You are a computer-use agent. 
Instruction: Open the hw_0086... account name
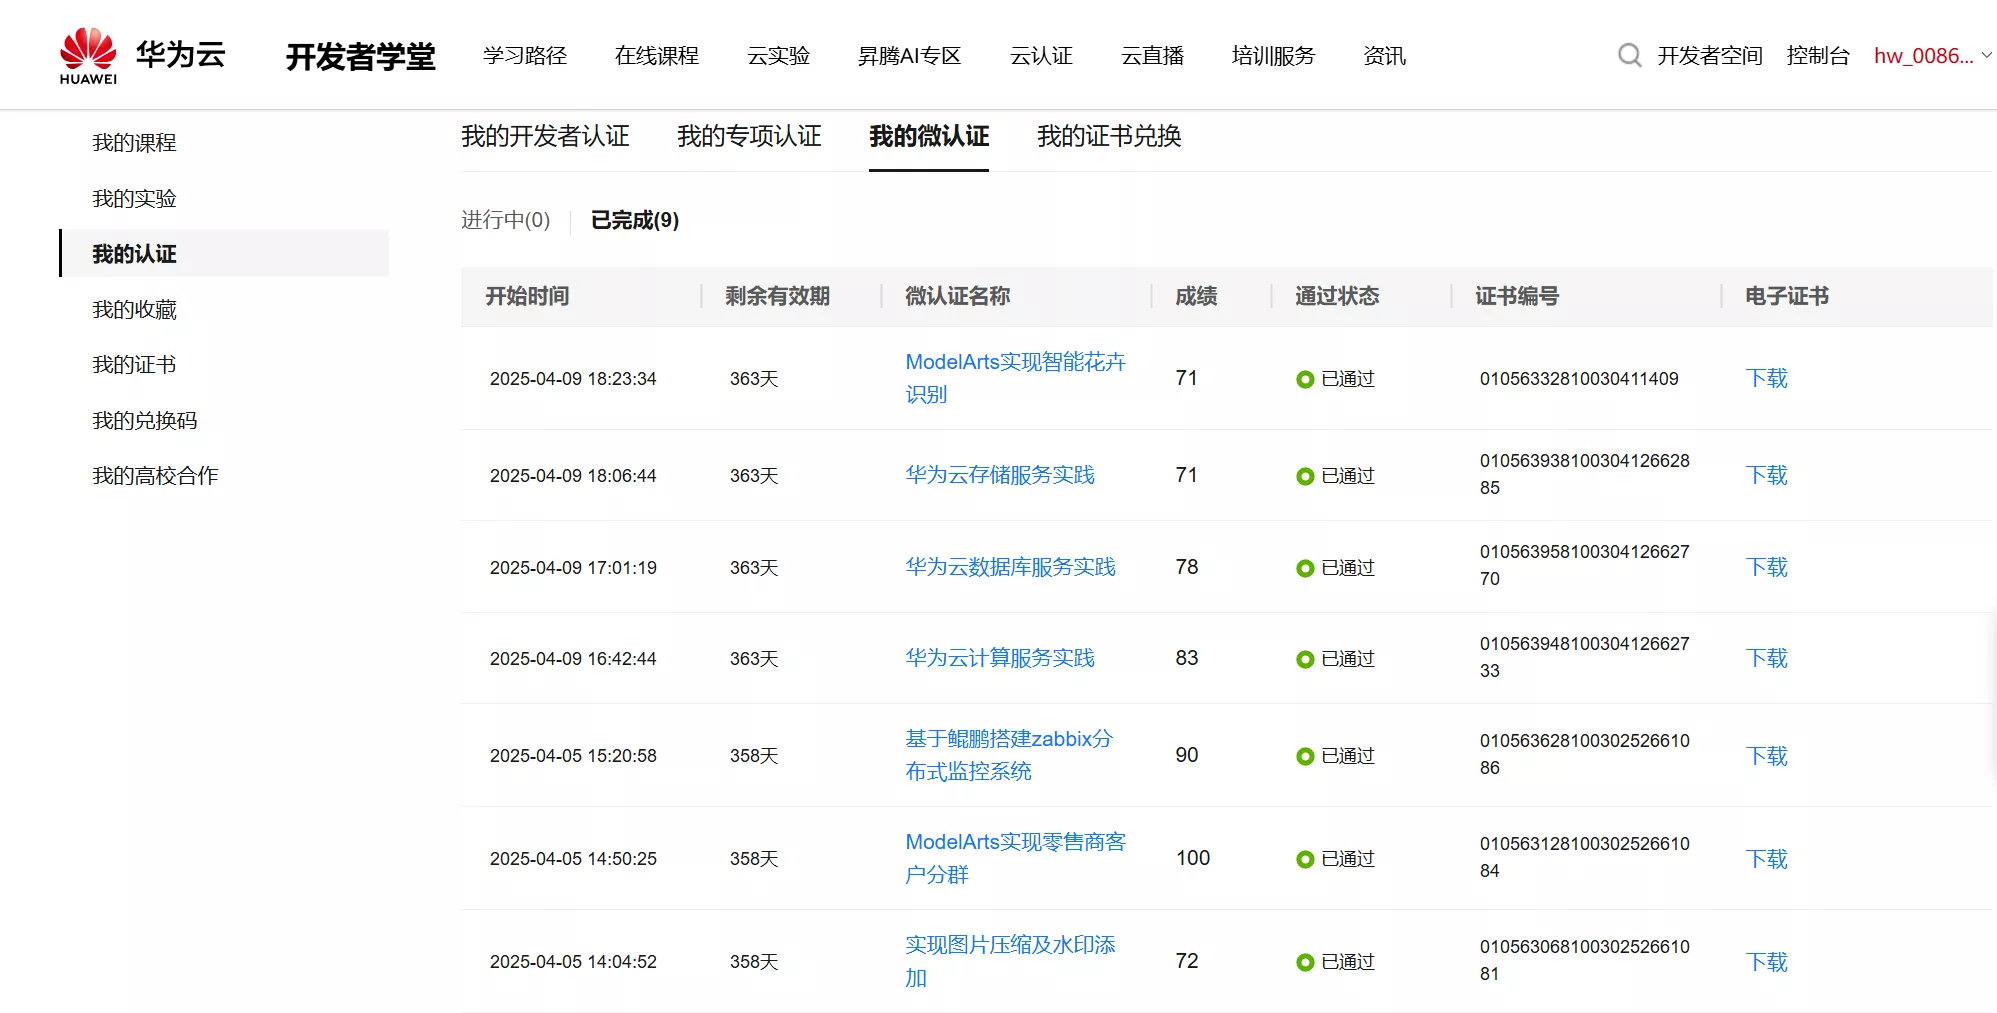point(1923,55)
